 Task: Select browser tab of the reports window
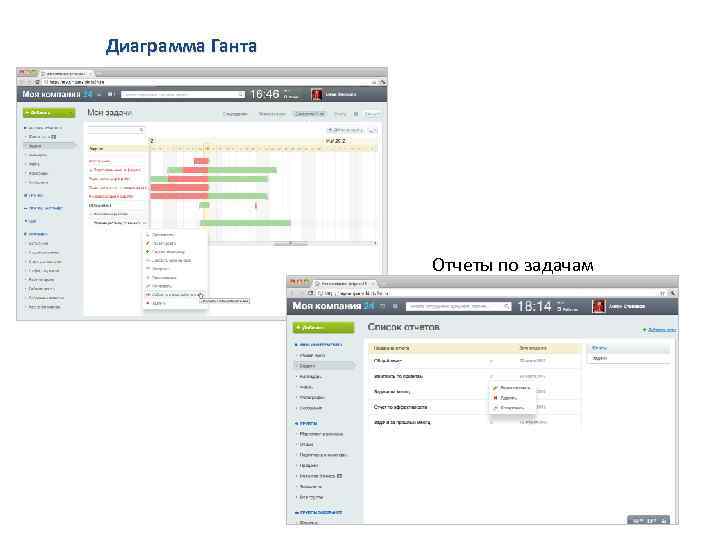(x=345, y=283)
